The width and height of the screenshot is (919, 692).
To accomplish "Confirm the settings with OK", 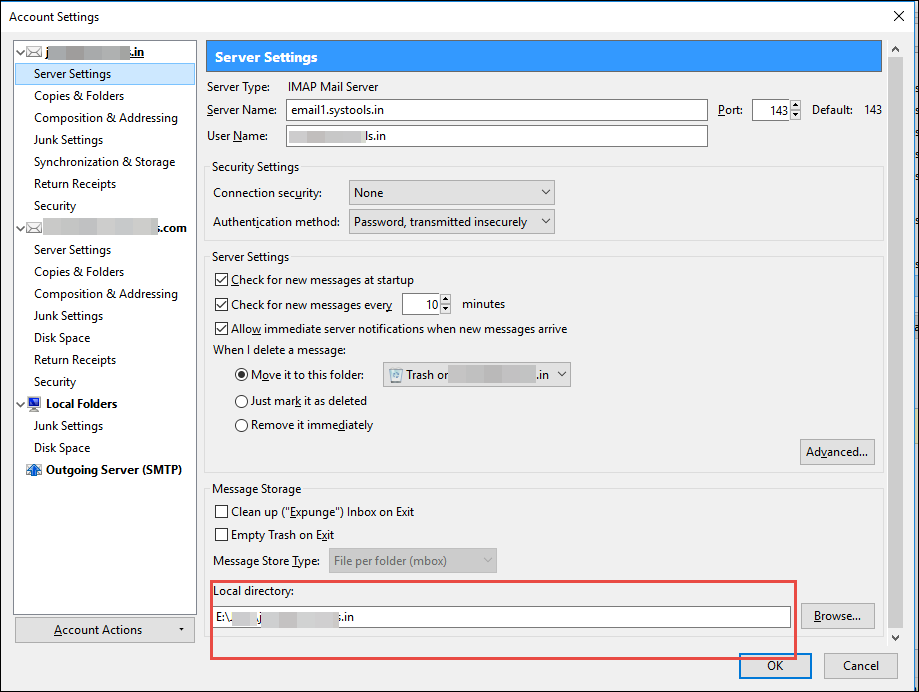I will coord(775,666).
